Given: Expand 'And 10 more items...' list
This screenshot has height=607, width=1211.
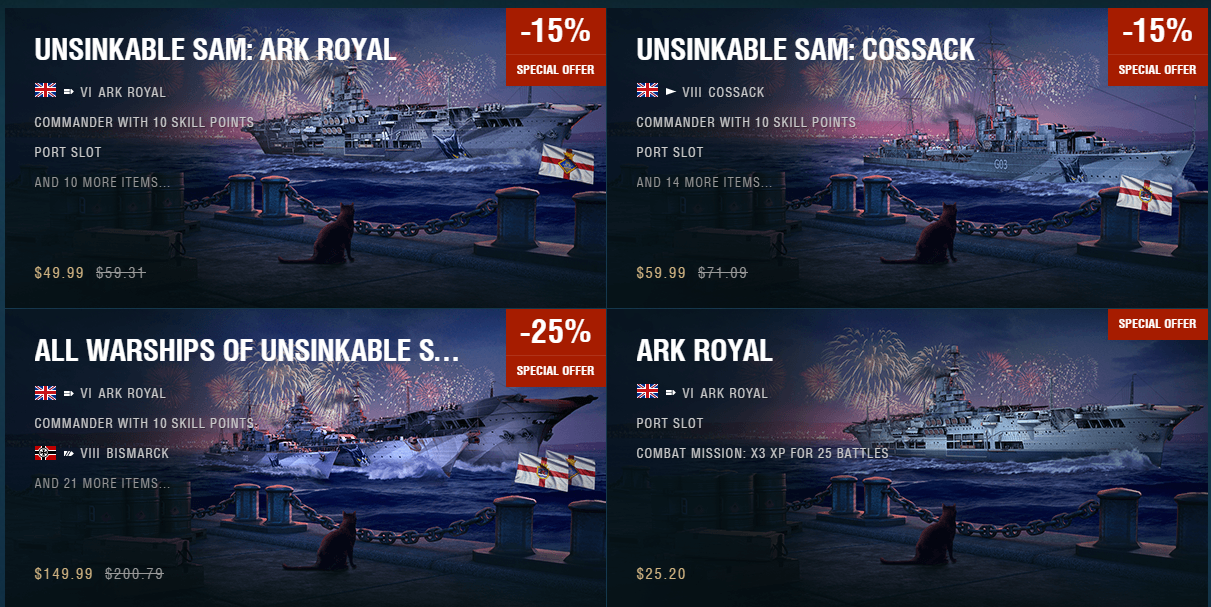Looking at the screenshot, I should click(102, 183).
